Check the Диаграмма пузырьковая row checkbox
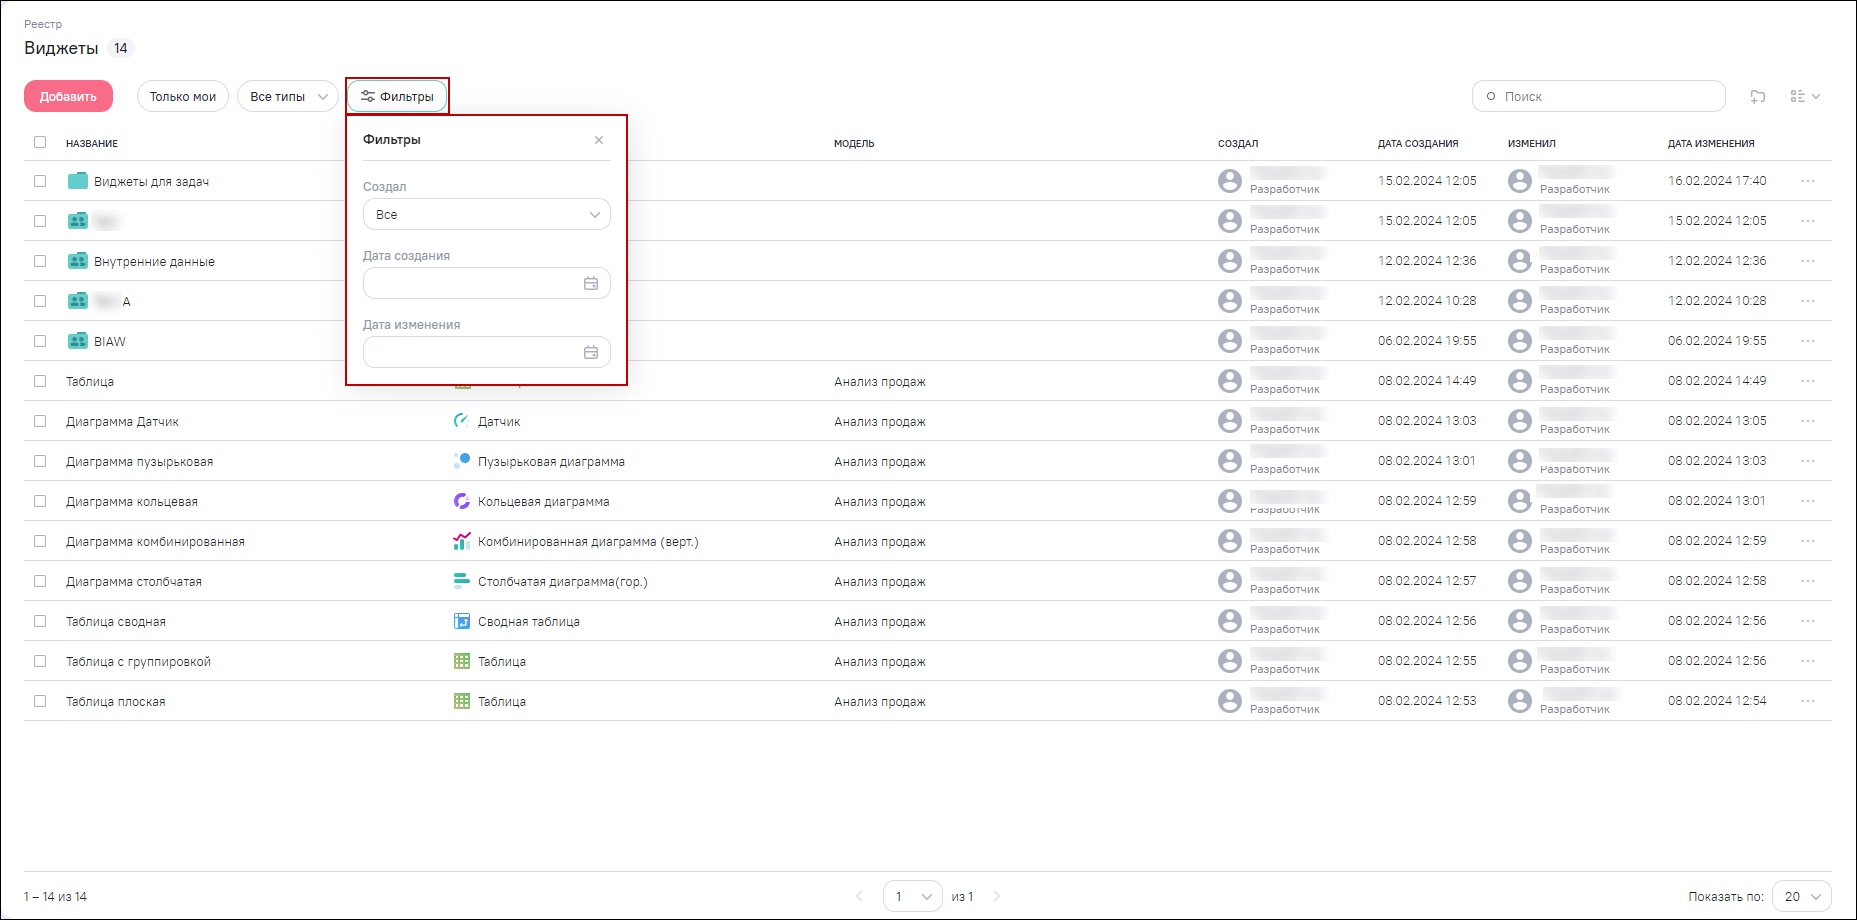 point(40,461)
